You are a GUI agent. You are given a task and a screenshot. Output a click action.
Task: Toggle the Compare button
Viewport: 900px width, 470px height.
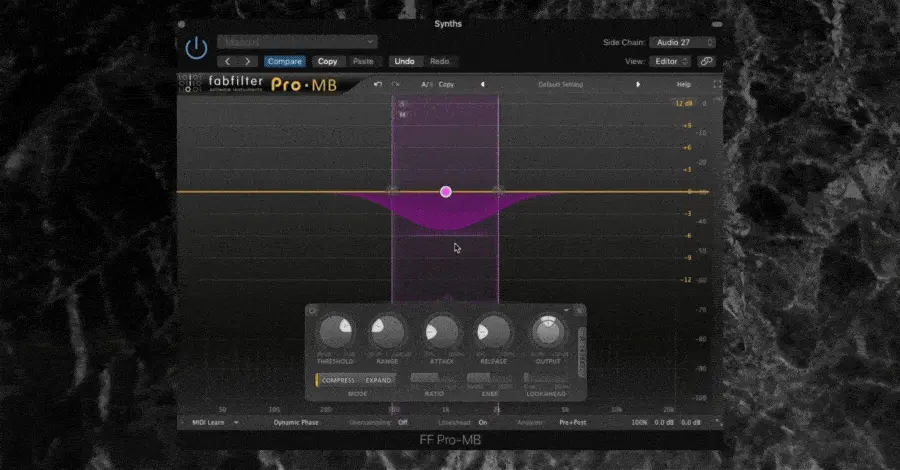coord(285,61)
